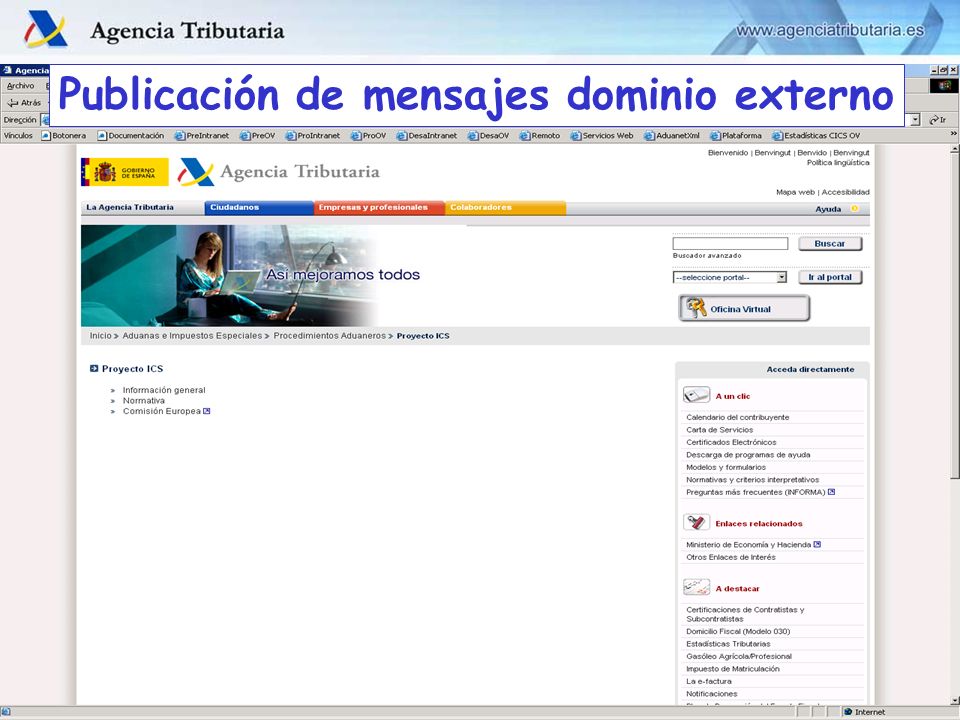Open the DesaIntranet favorites link
The width and height of the screenshot is (960, 720).
427,136
